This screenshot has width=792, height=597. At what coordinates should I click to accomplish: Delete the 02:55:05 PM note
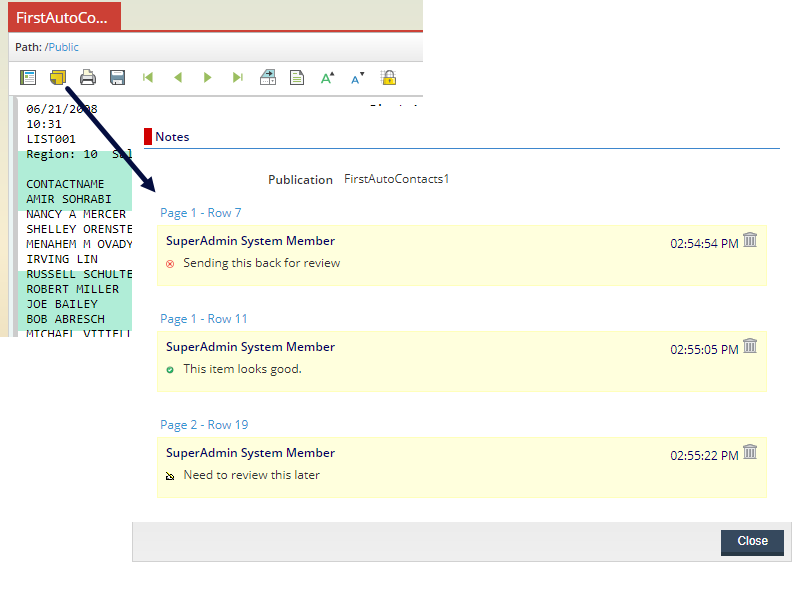750,346
